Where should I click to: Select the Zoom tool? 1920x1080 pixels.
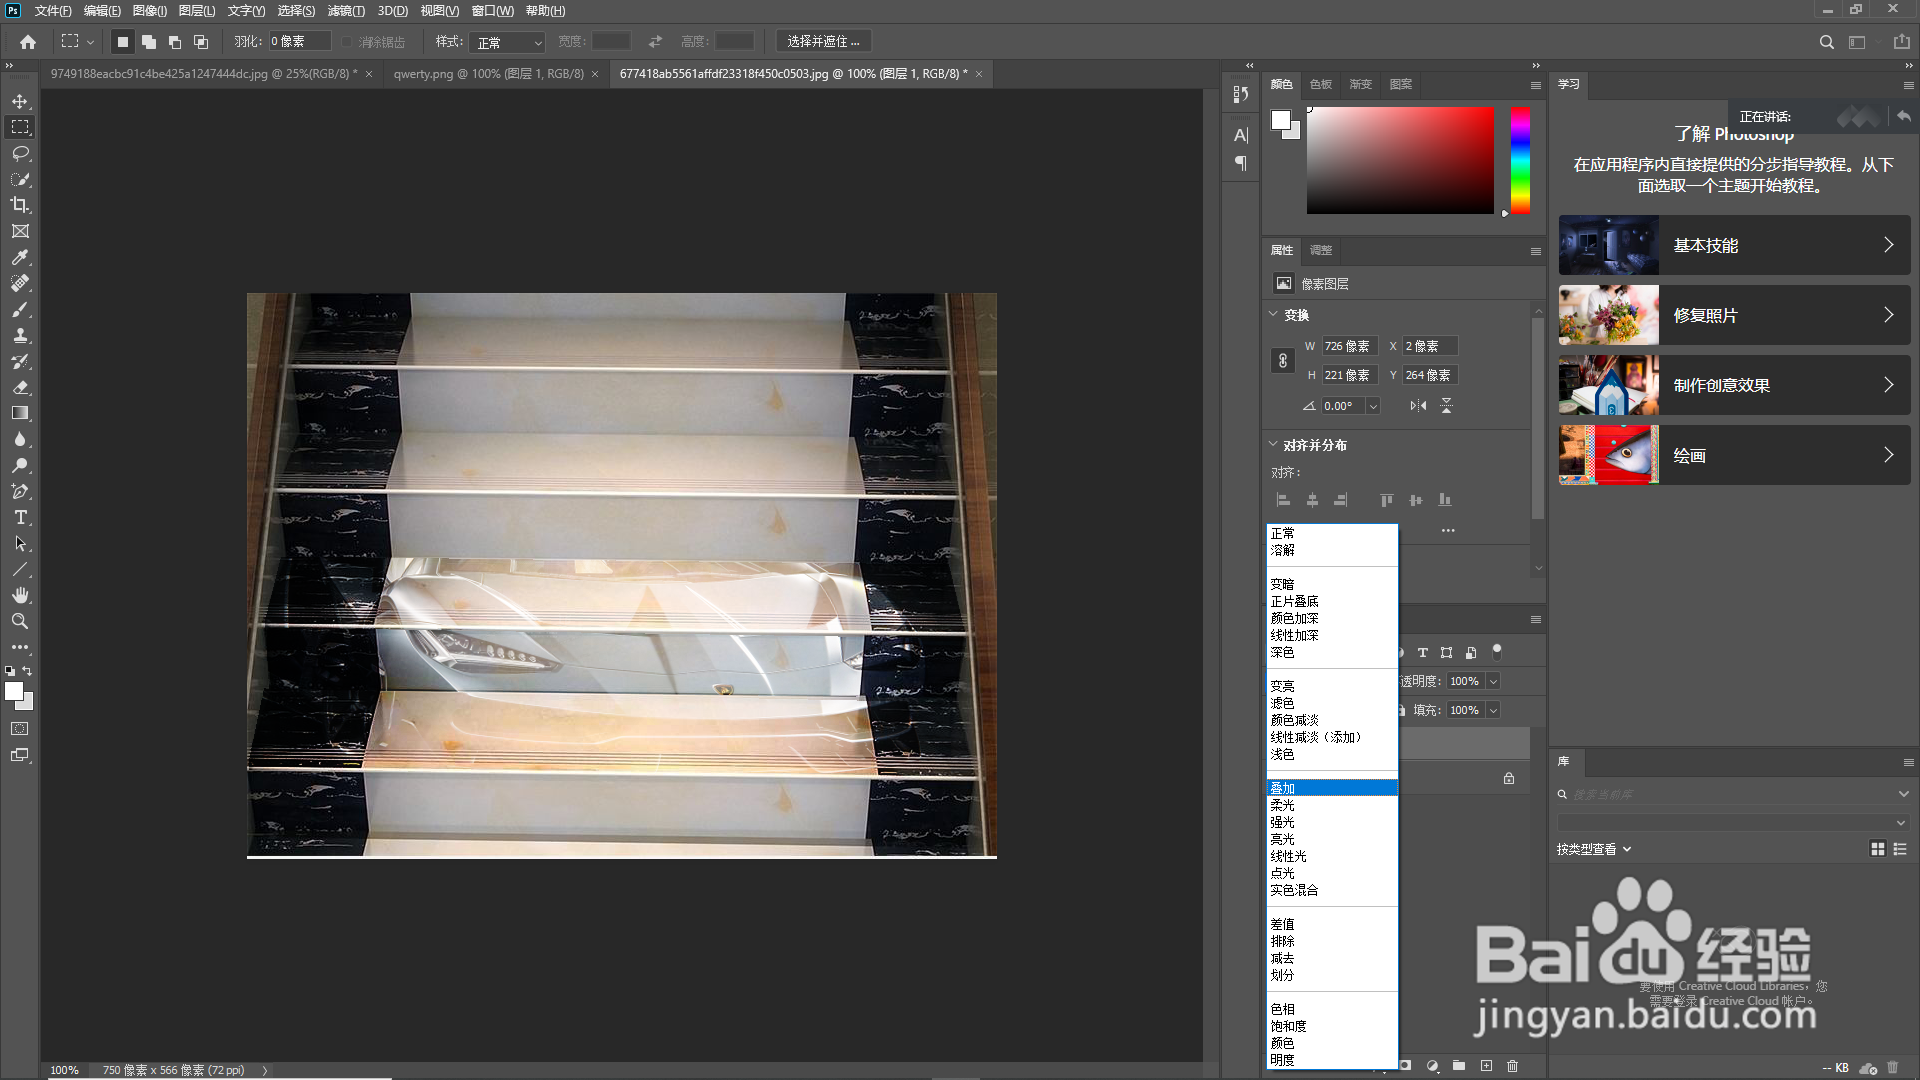[20, 621]
